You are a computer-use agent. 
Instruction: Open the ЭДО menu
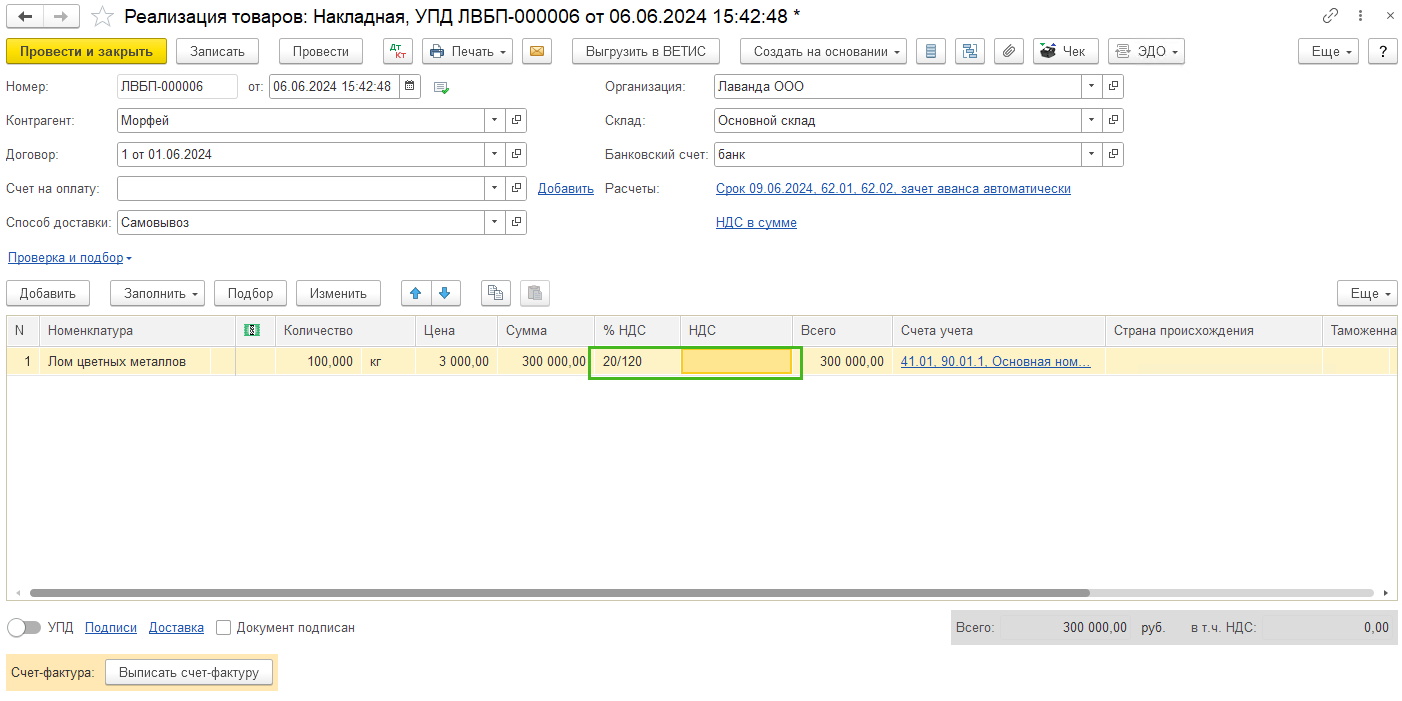coord(1146,51)
